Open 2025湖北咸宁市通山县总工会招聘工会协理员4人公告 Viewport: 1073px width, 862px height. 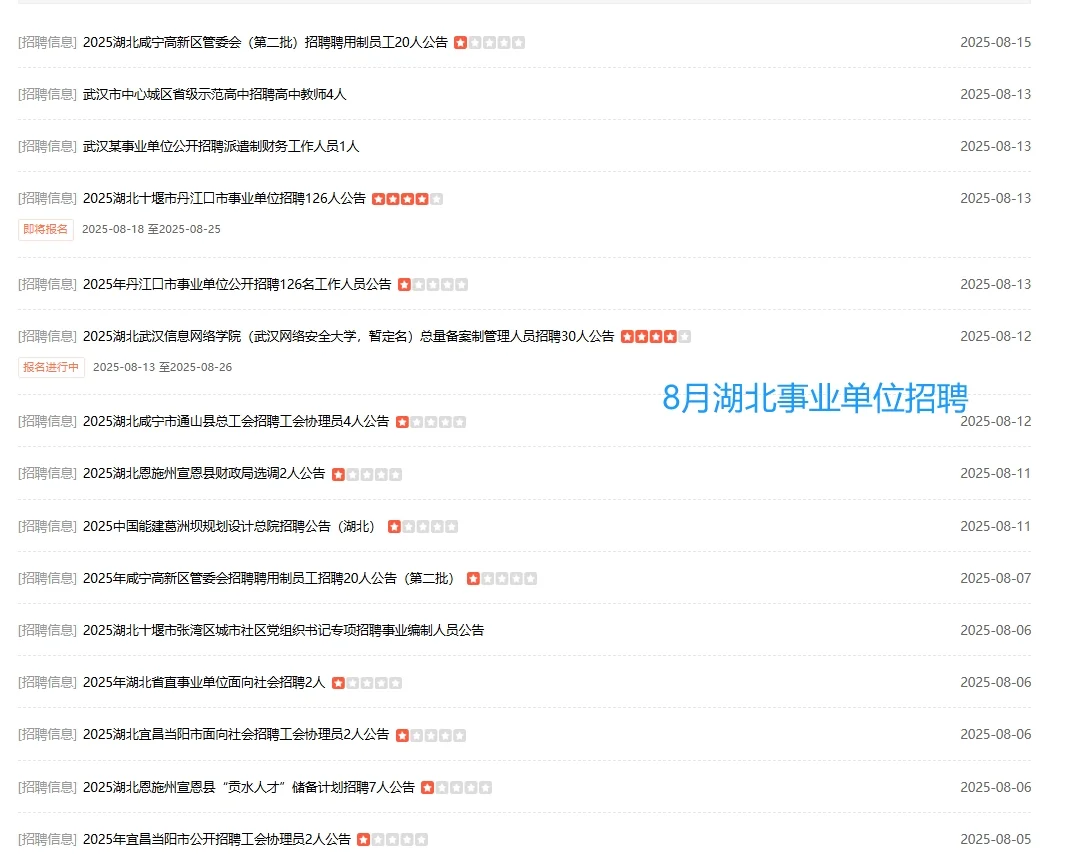pyautogui.click(x=235, y=421)
